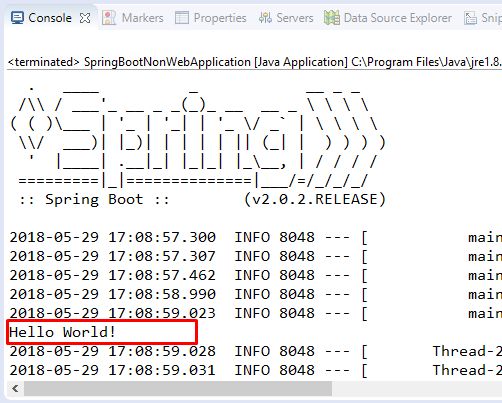Screen dimensions: 502x403
Task: Click the log line at 17:08:59.028
Action: coord(256,351)
